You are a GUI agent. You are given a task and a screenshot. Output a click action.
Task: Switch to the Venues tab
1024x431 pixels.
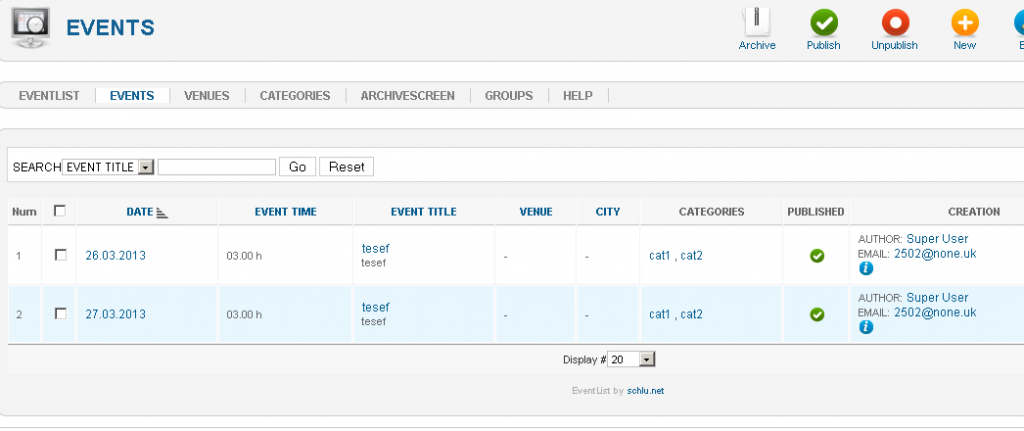point(207,96)
